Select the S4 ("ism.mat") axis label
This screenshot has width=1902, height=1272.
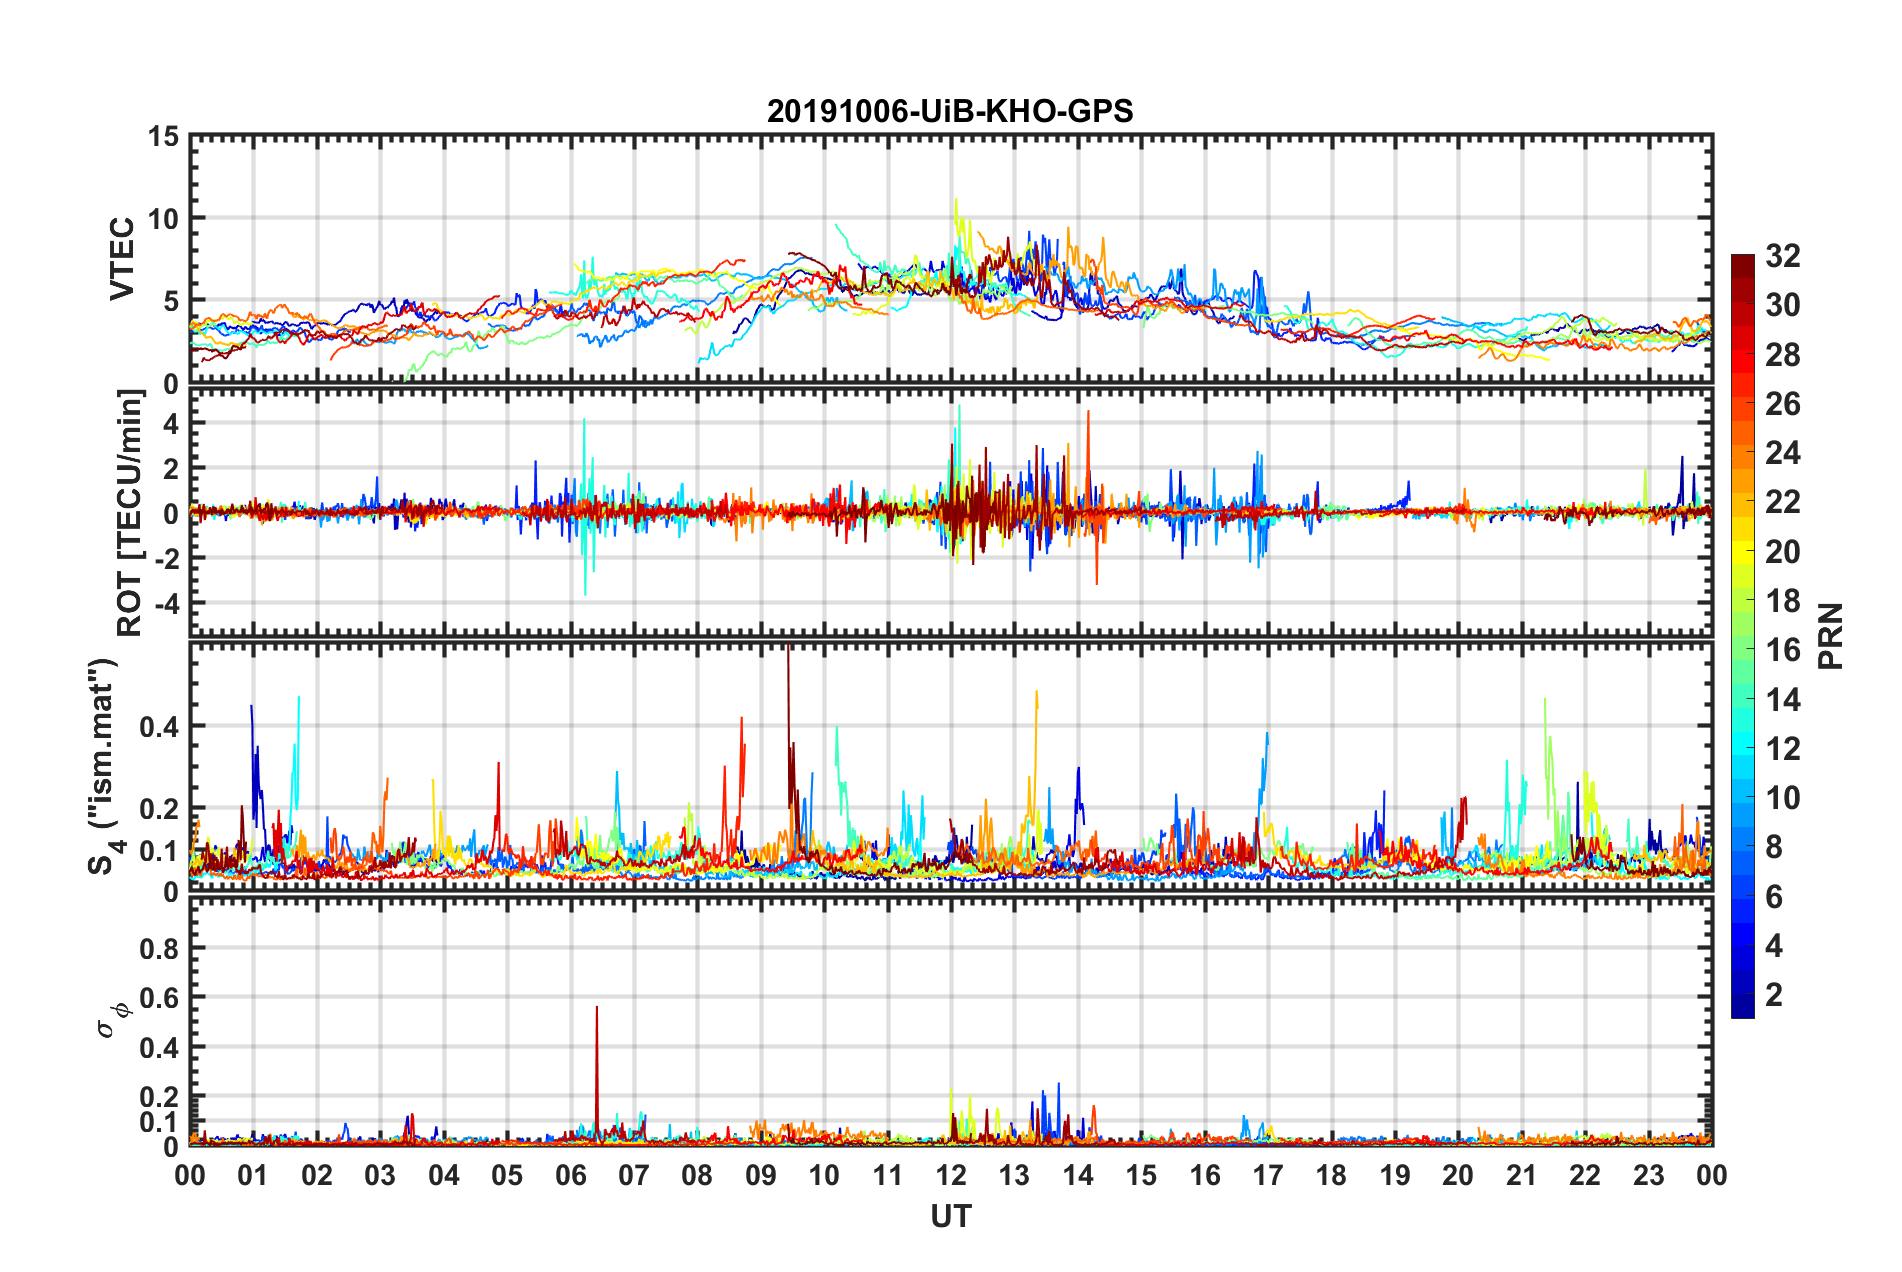tap(105, 766)
